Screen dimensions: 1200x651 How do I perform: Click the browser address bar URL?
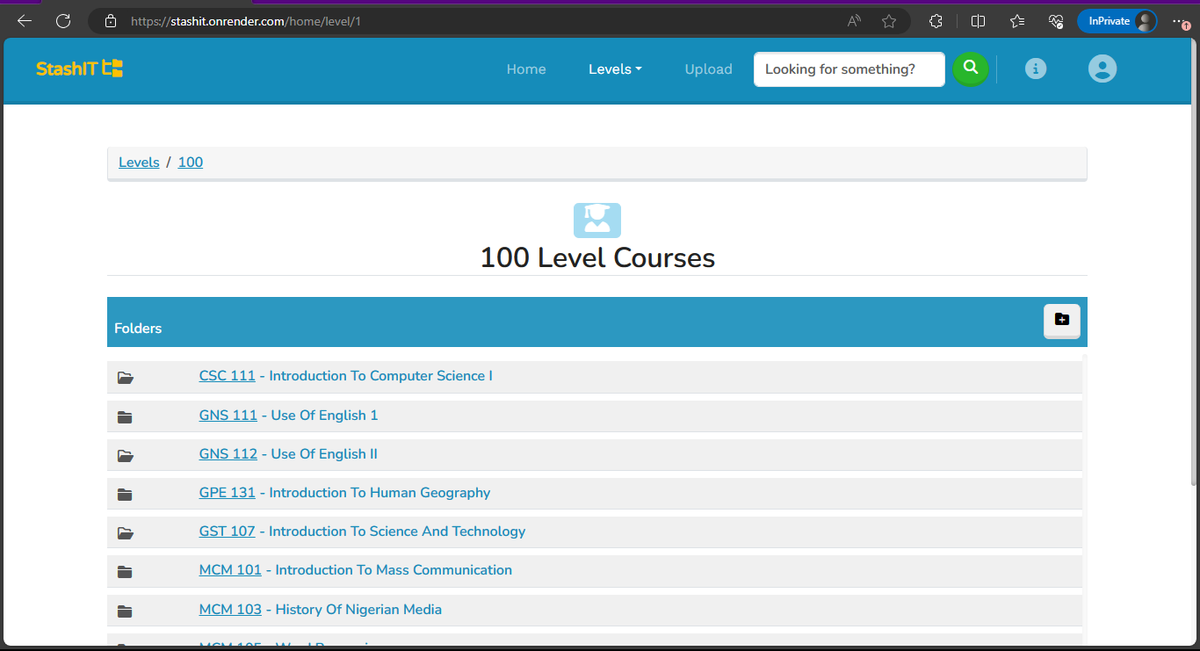pos(246,21)
